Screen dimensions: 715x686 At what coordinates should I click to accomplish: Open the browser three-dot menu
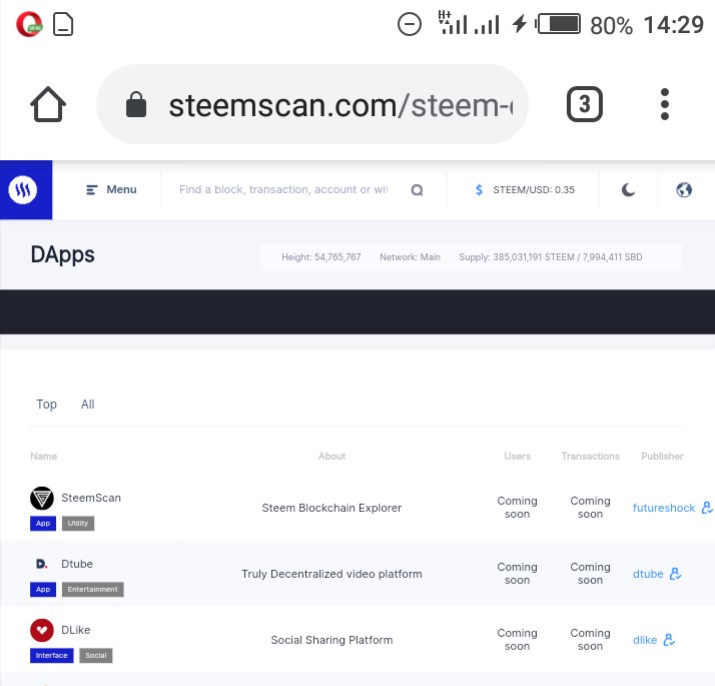click(x=665, y=104)
